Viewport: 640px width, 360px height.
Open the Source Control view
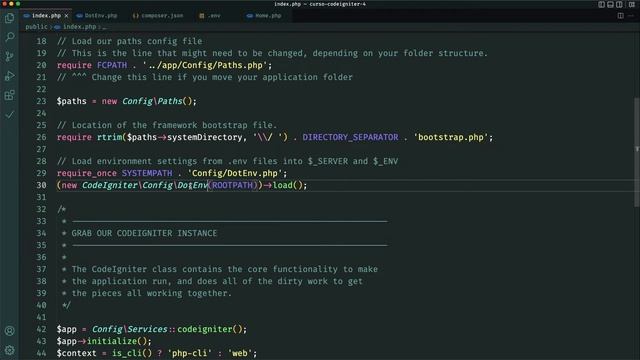click(9, 56)
